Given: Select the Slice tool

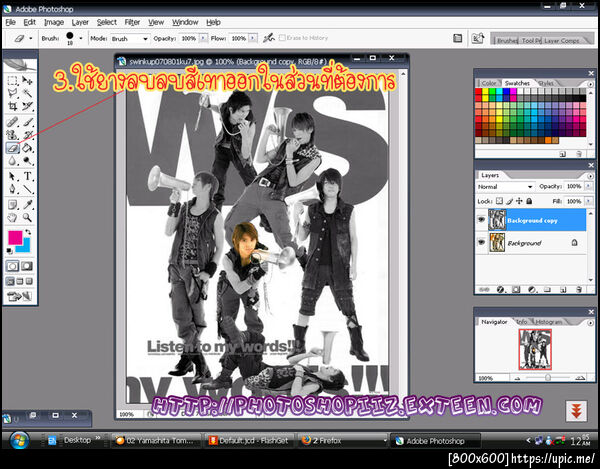Looking at the screenshot, I should pyautogui.click(x=27, y=106).
